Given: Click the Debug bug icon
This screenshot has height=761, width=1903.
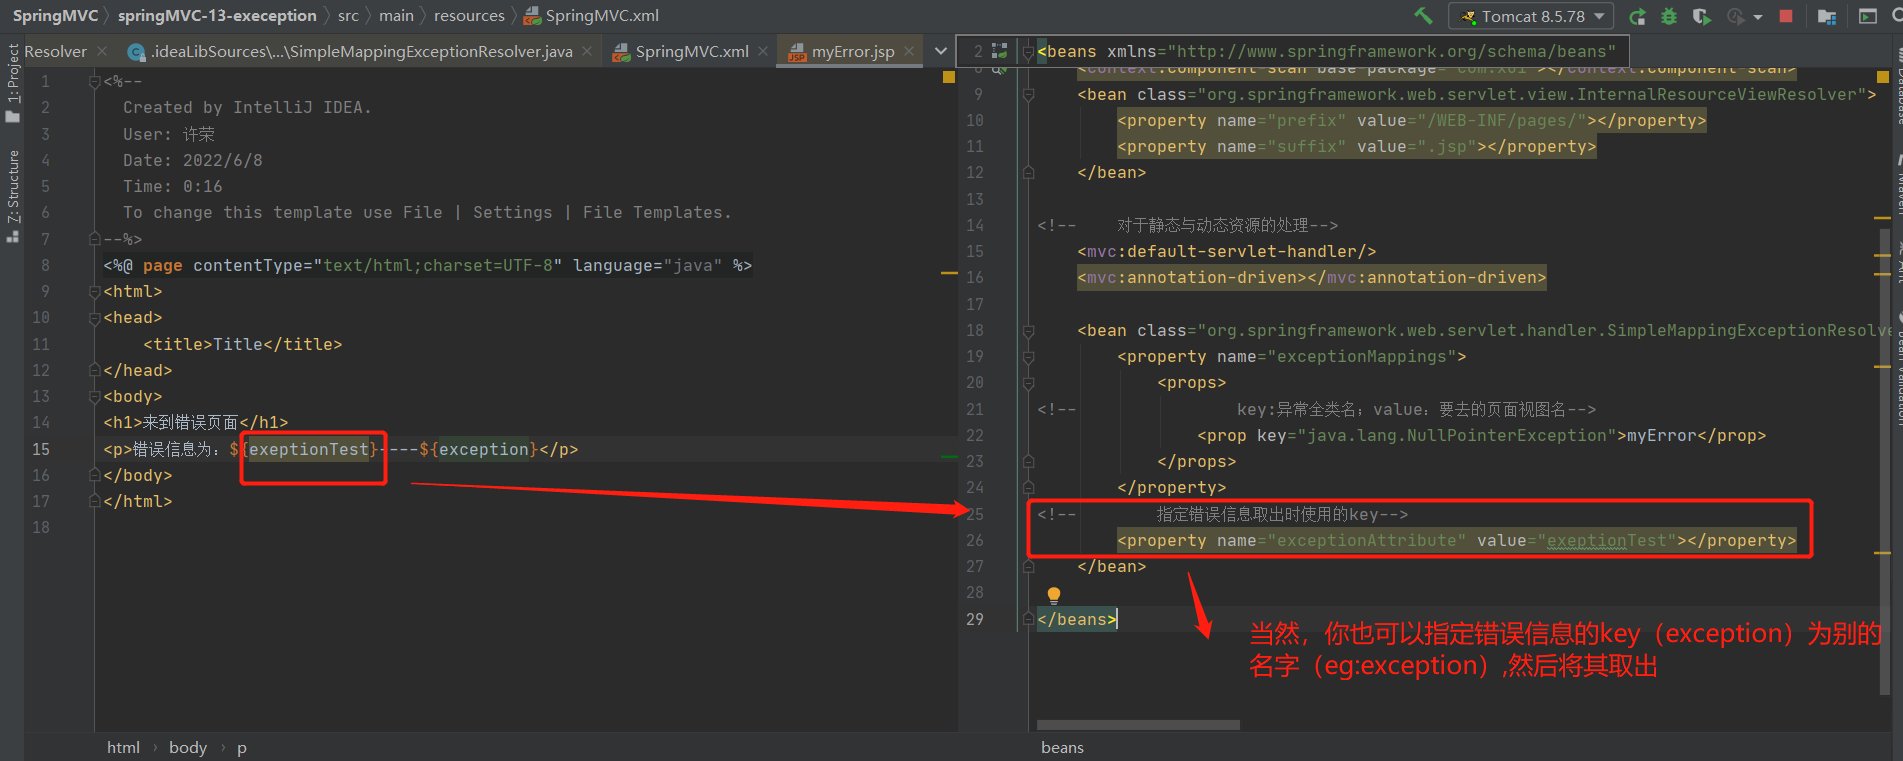Looking at the screenshot, I should (1669, 16).
